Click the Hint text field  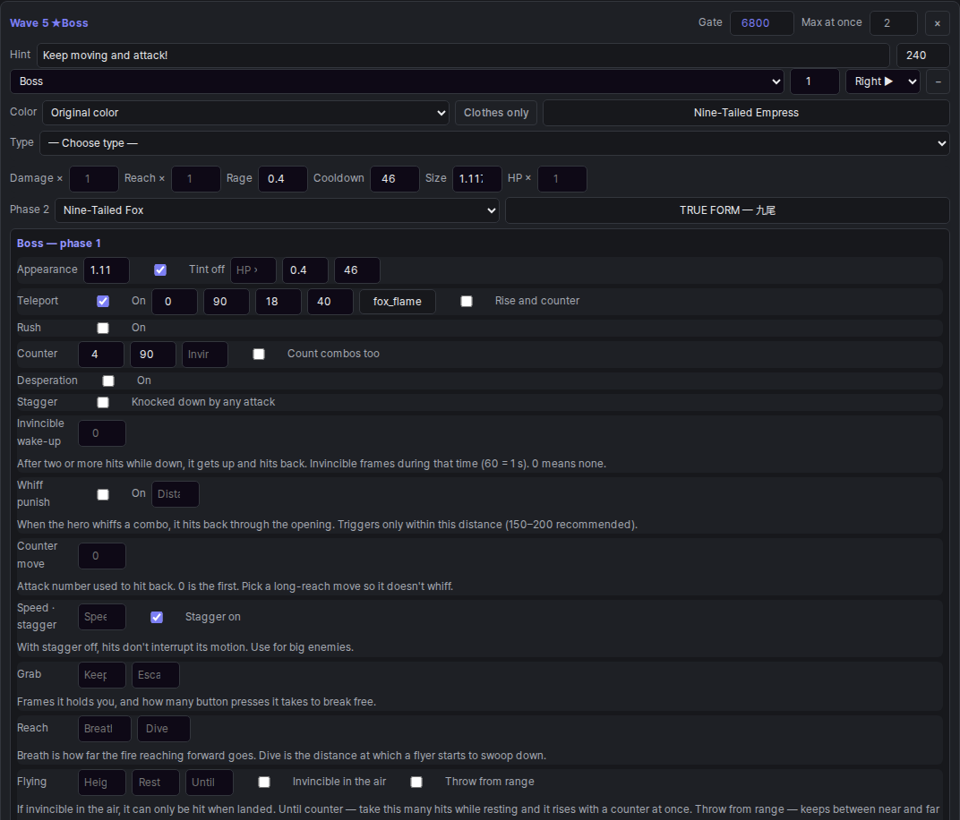point(463,55)
